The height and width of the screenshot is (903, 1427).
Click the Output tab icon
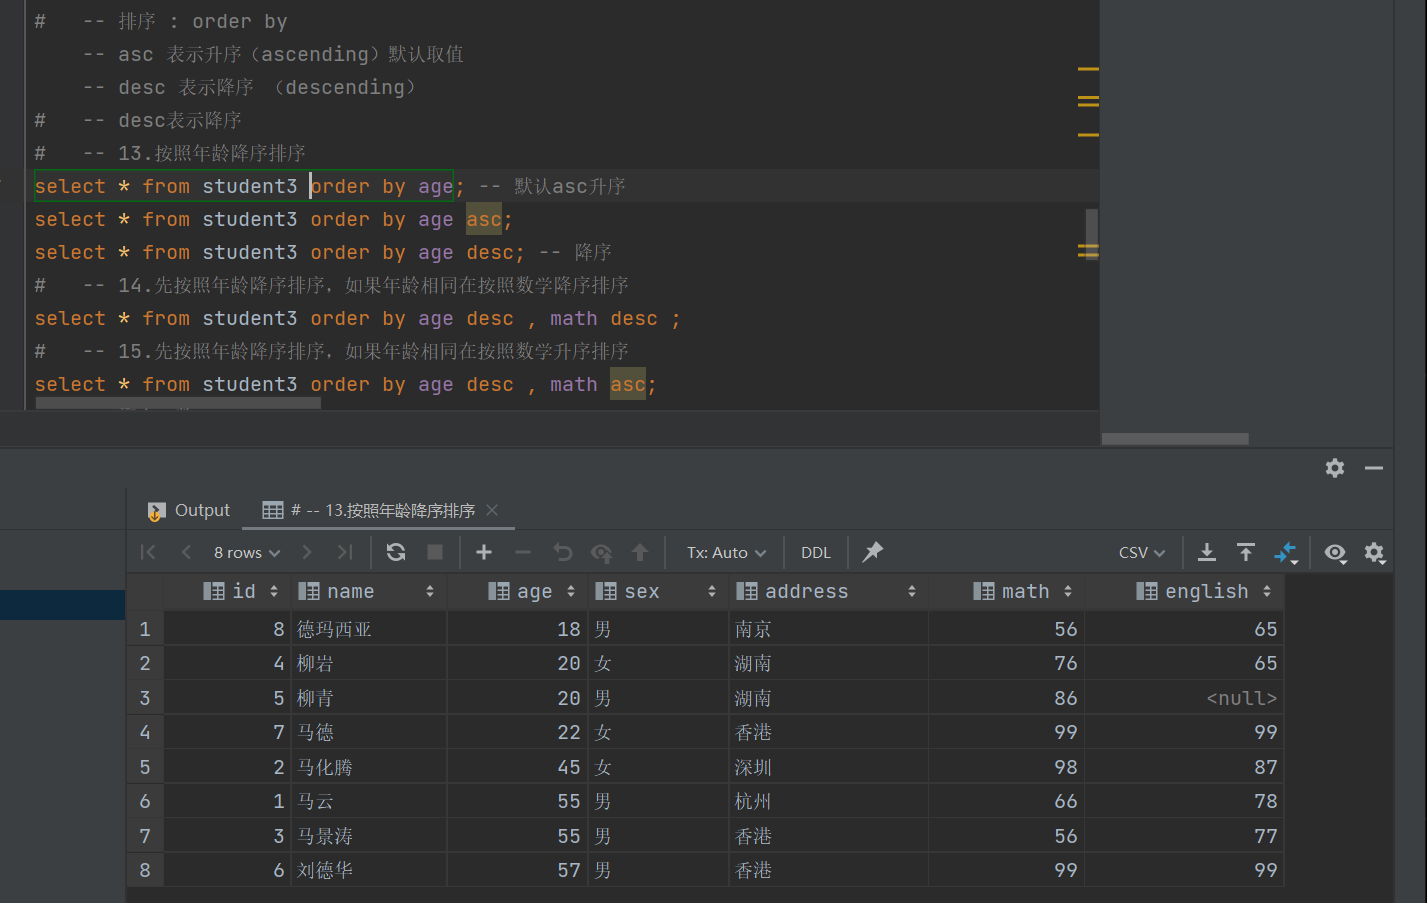156,511
